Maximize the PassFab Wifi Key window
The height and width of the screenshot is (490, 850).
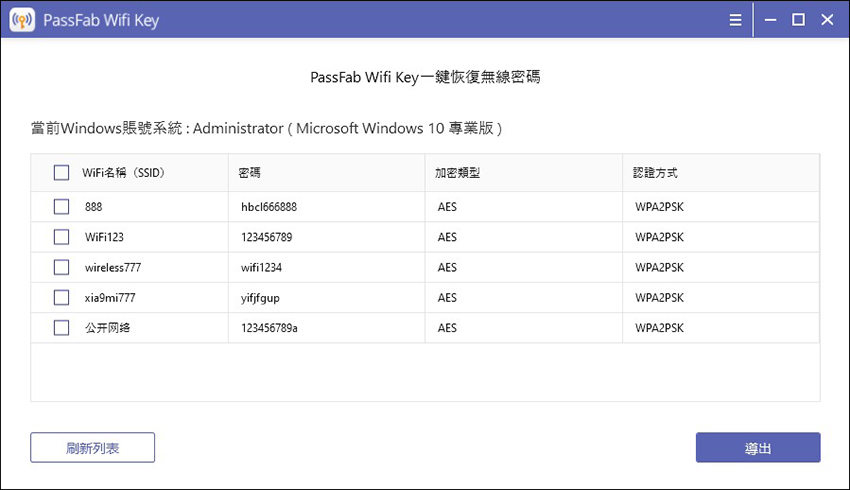[798, 20]
